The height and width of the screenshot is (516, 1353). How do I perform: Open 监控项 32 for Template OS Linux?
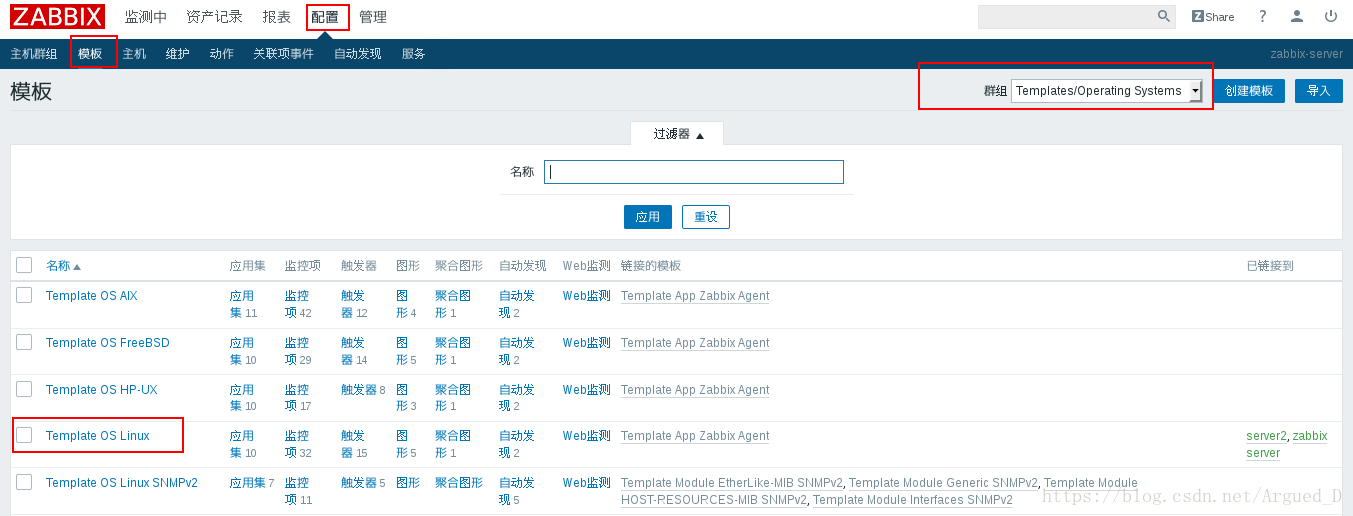click(x=298, y=444)
